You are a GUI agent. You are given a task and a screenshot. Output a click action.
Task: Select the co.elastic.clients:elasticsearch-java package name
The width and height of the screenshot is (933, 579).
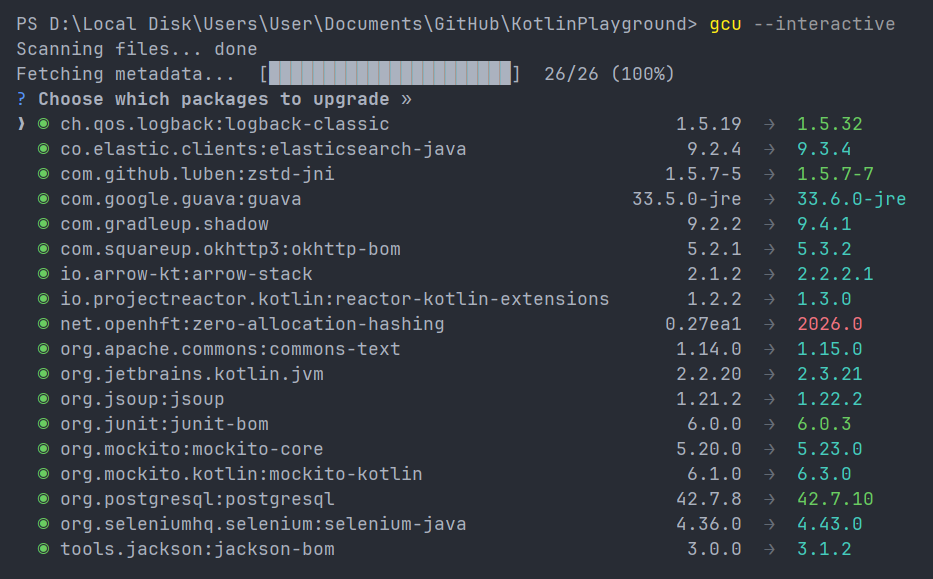(x=263, y=149)
